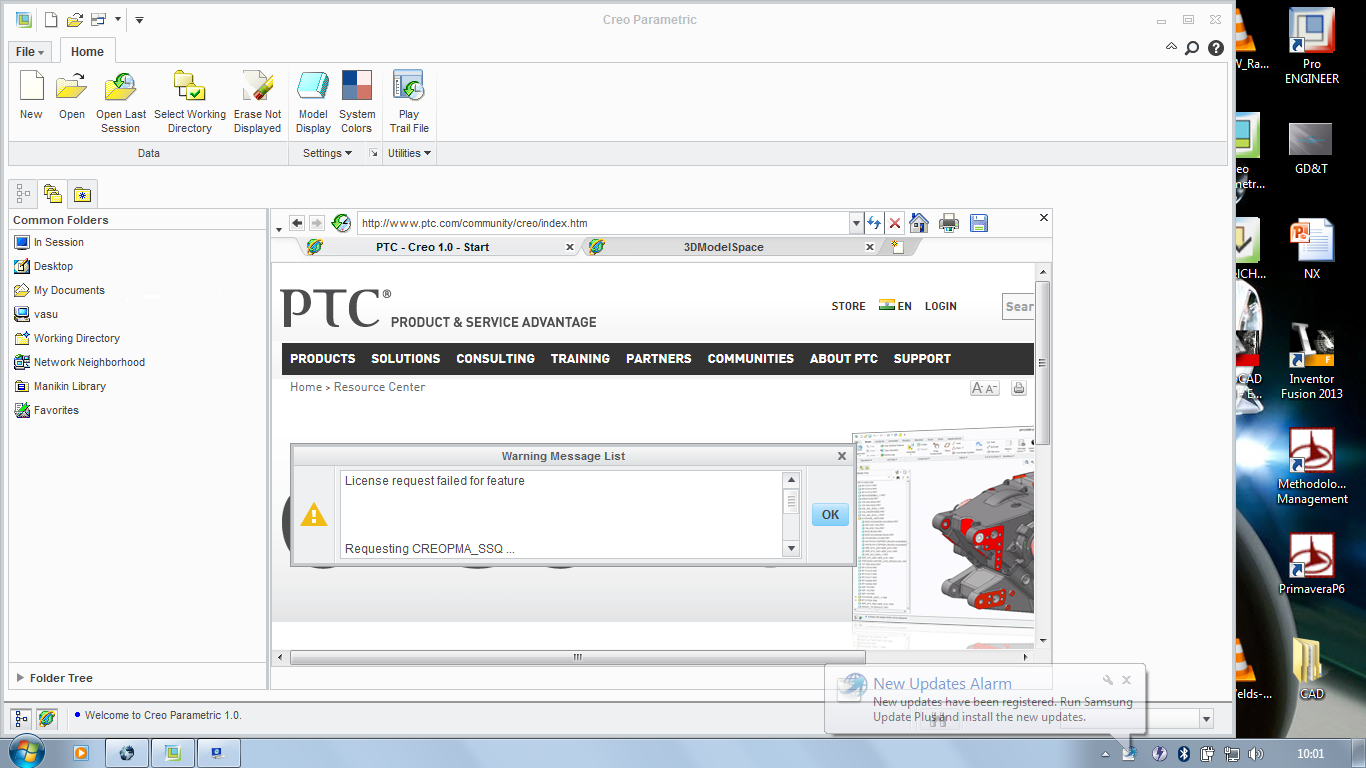Click in the URL address field
The image size is (1366, 768).
pyautogui.click(x=602, y=223)
